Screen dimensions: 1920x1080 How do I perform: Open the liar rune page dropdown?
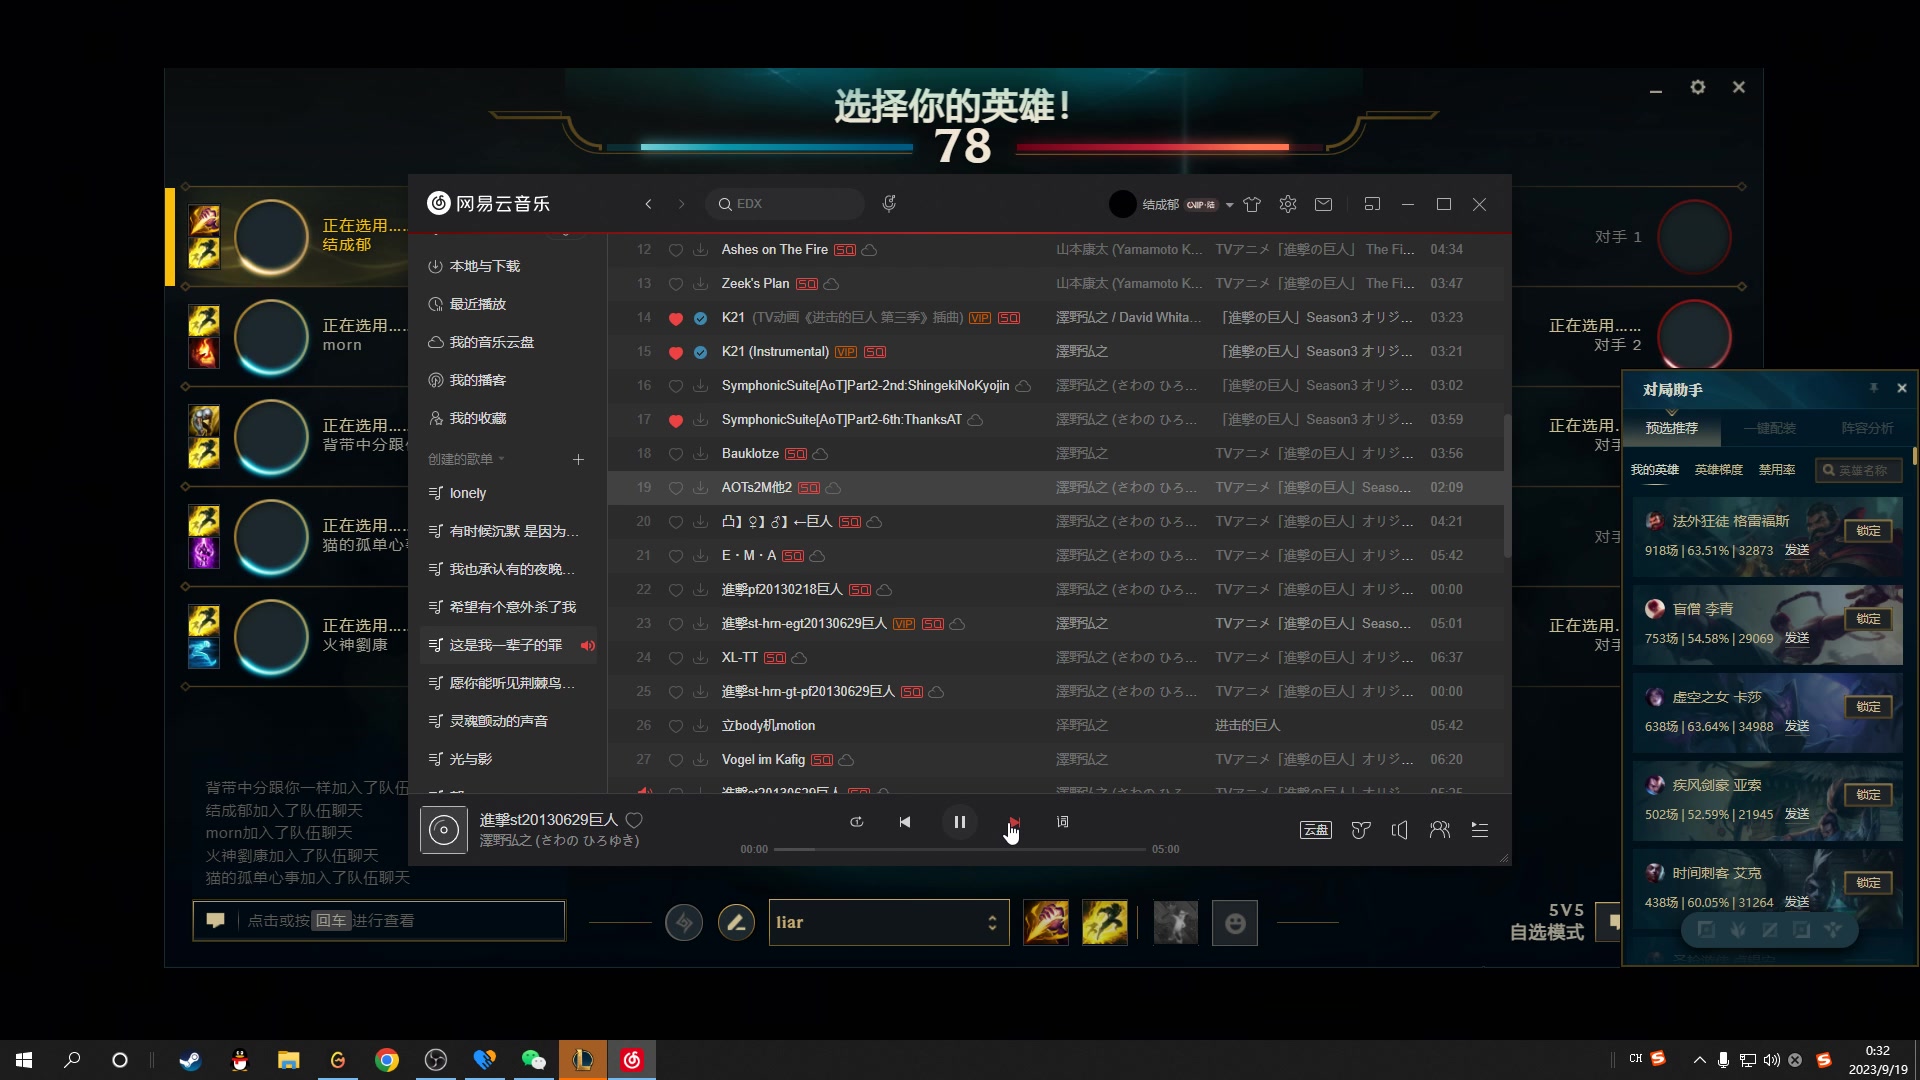(x=889, y=922)
